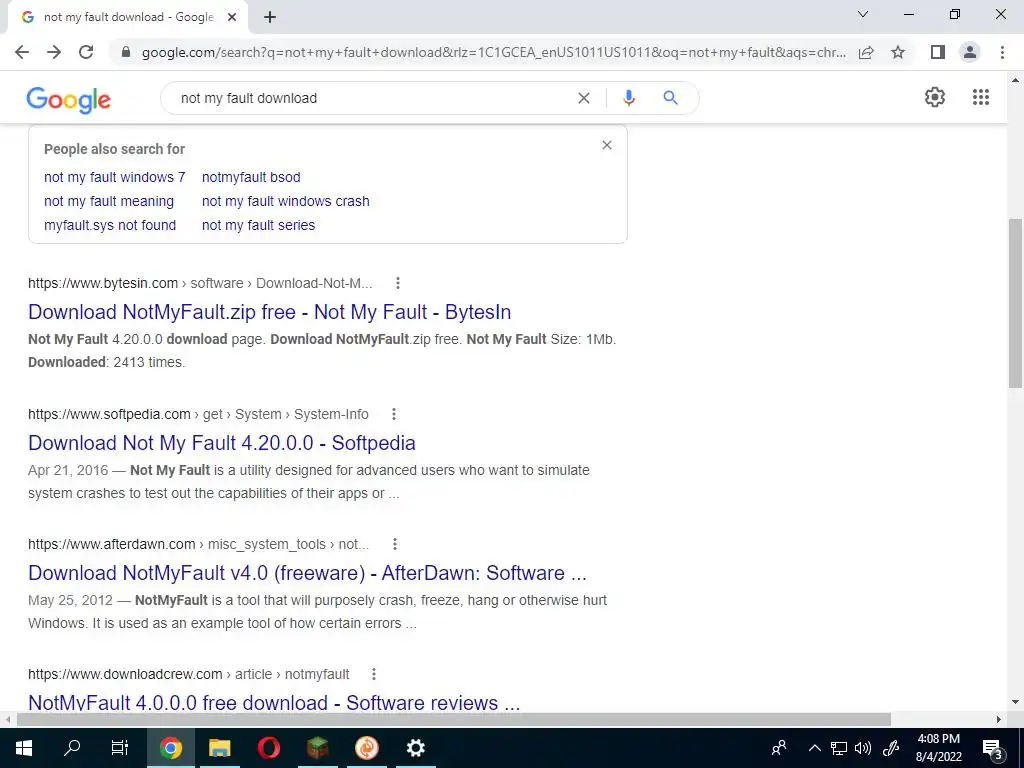Launch Minecraft from the taskbar
The image size is (1024, 768).
[317, 748]
